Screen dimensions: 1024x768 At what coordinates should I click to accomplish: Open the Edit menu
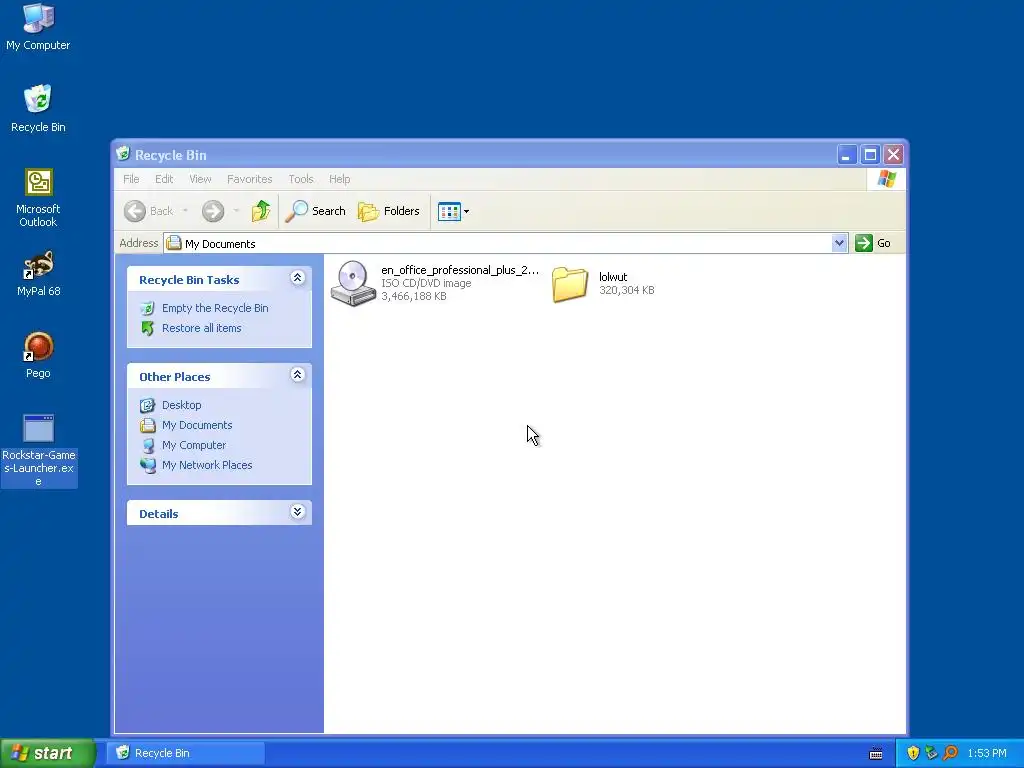coord(164,179)
